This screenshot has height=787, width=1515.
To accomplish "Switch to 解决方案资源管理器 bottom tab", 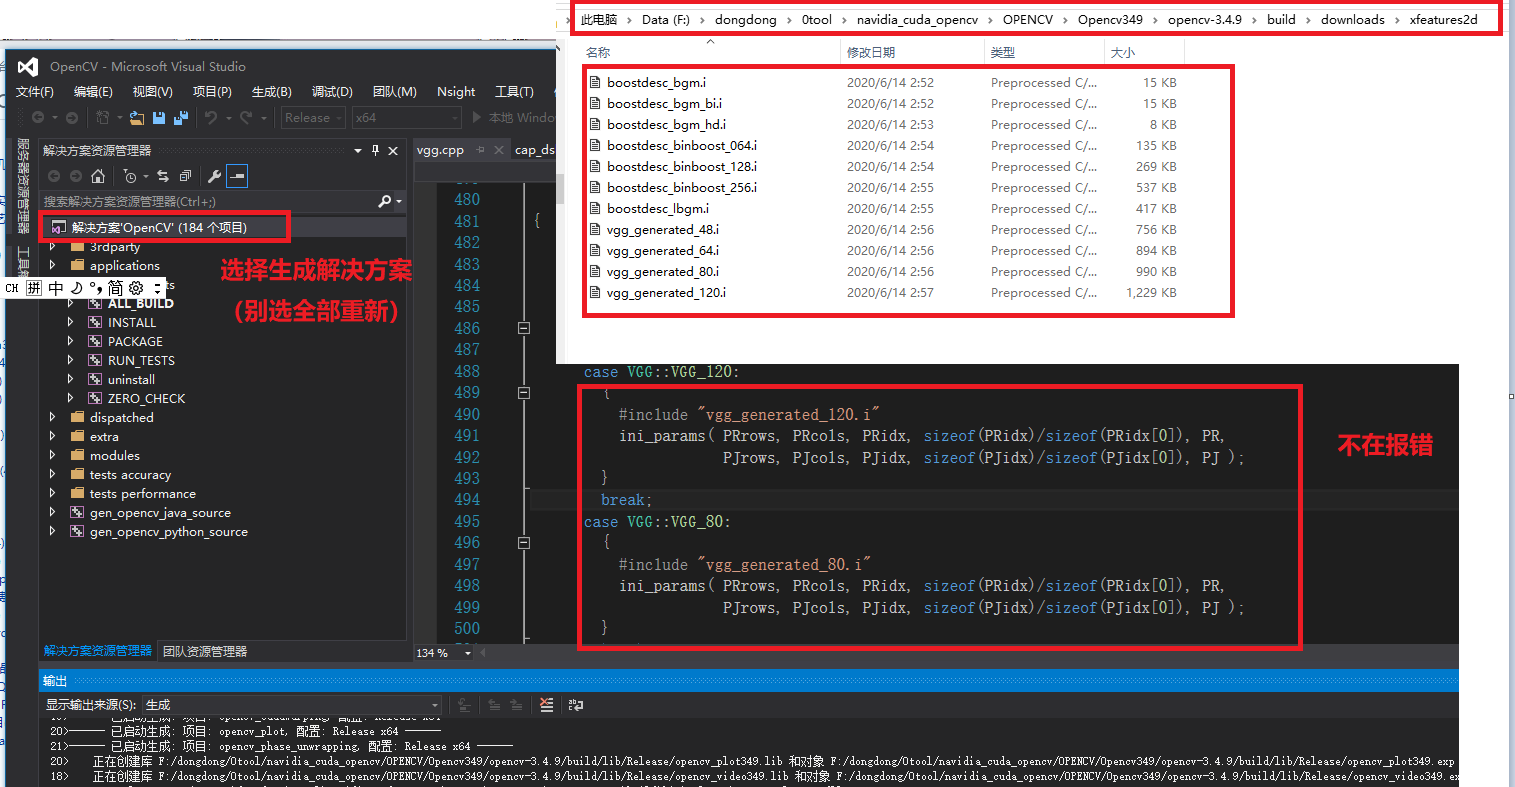I will pyautogui.click(x=98, y=651).
